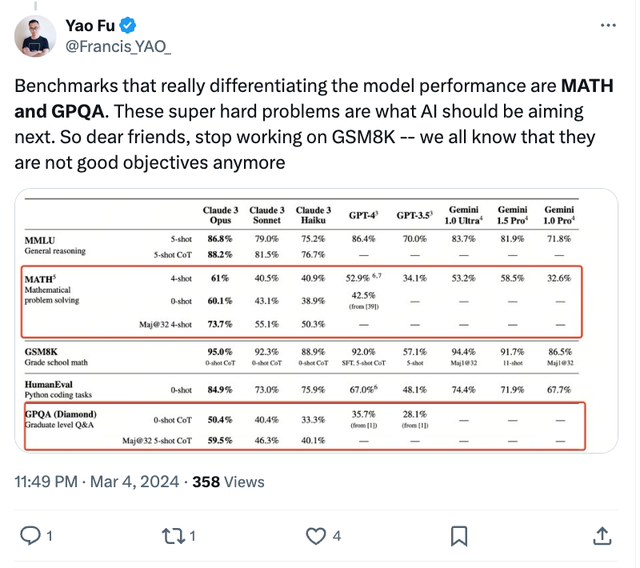Screen dimensions: 640x568
Task: Open the benchmark table image
Action: coord(316,321)
